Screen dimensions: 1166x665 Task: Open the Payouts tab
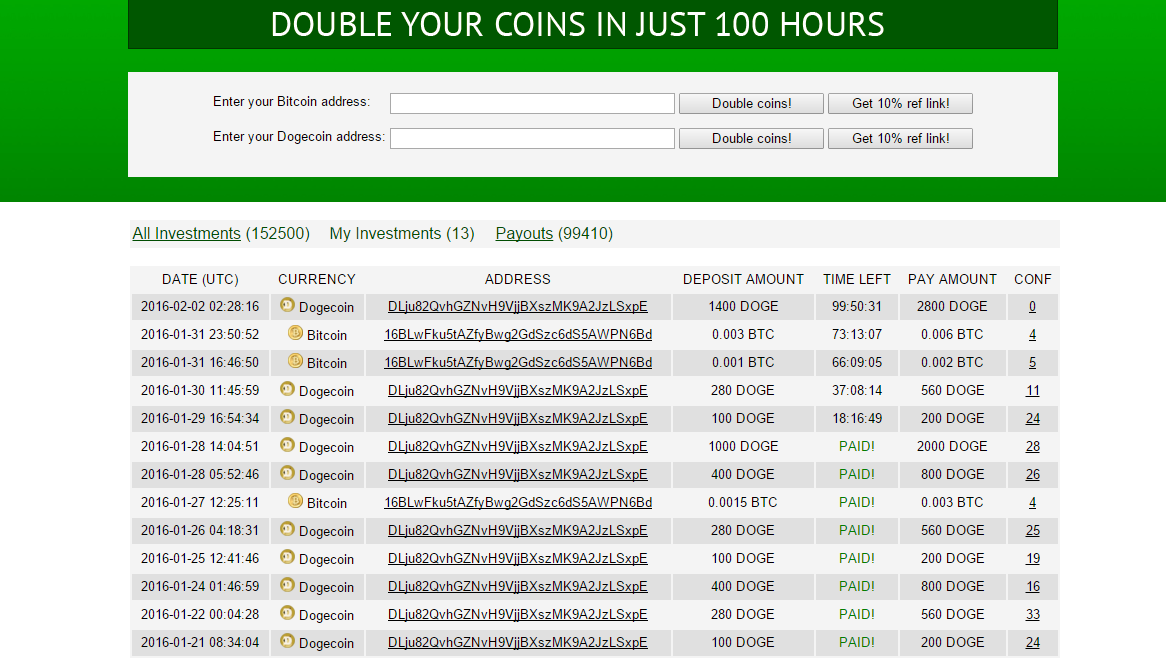point(524,234)
